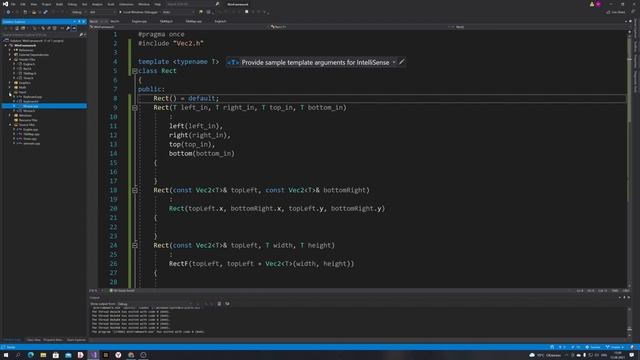
Task: Toggle word wrap in Output panel
Action: point(227,304)
